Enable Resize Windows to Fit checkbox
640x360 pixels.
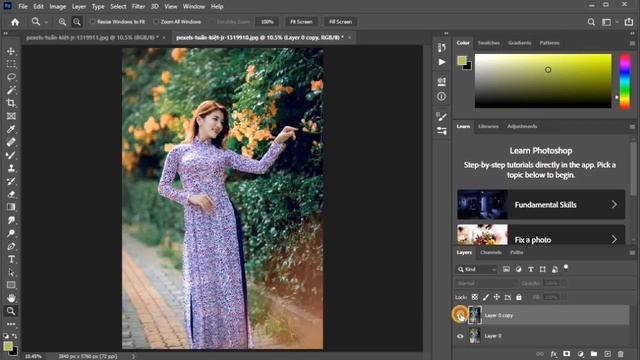[x=93, y=22]
